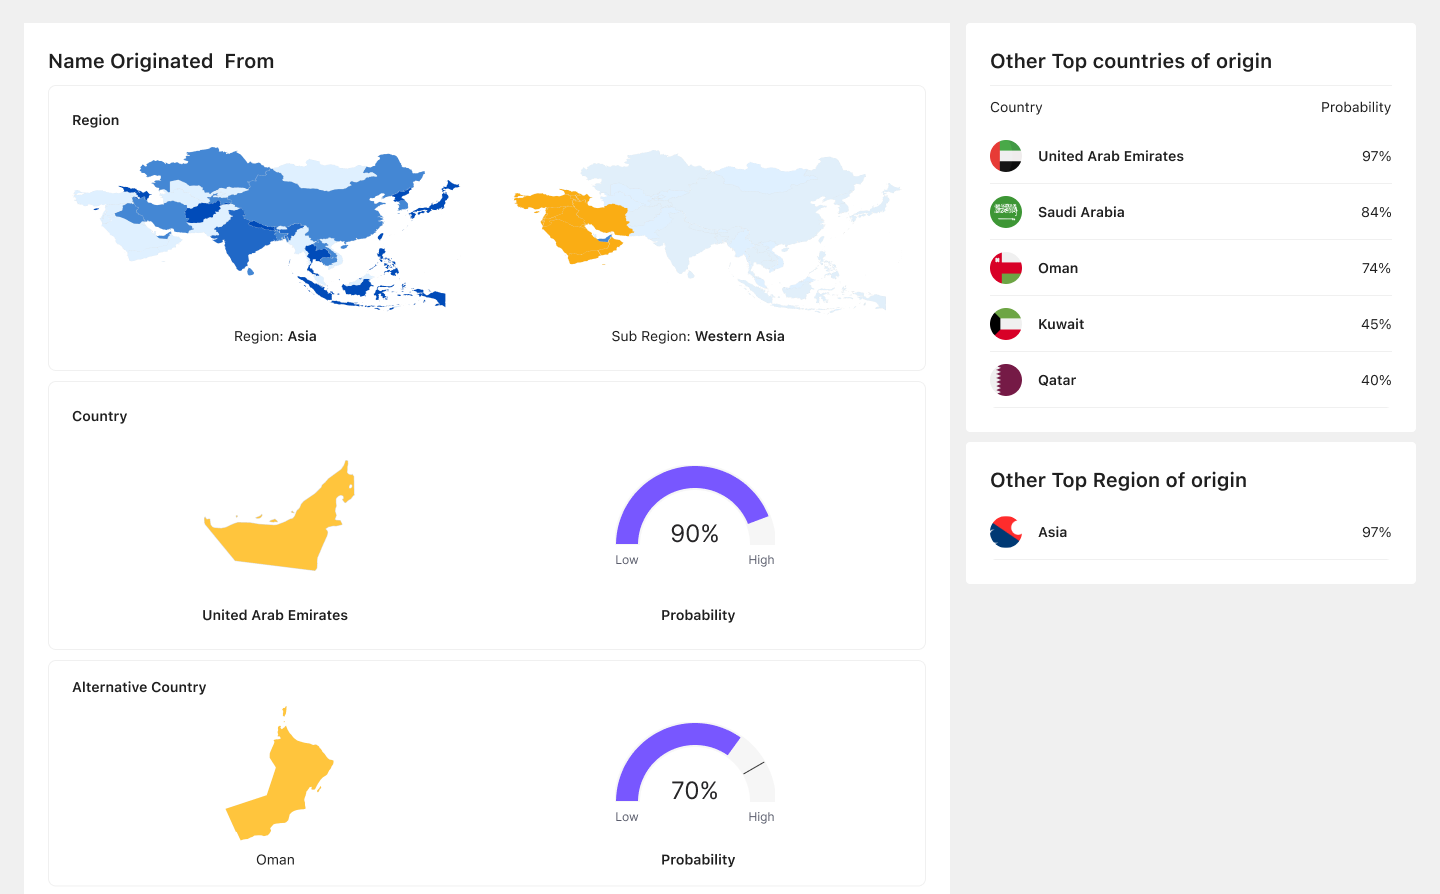This screenshot has height=894, width=1440.
Task: Select Qatar in the countries list
Action: [1057, 380]
